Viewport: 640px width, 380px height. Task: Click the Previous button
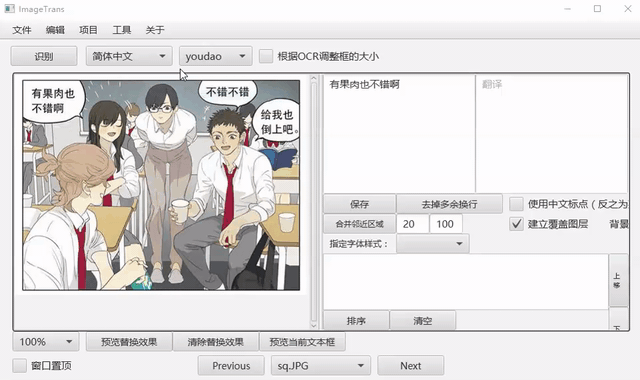[231, 365]
